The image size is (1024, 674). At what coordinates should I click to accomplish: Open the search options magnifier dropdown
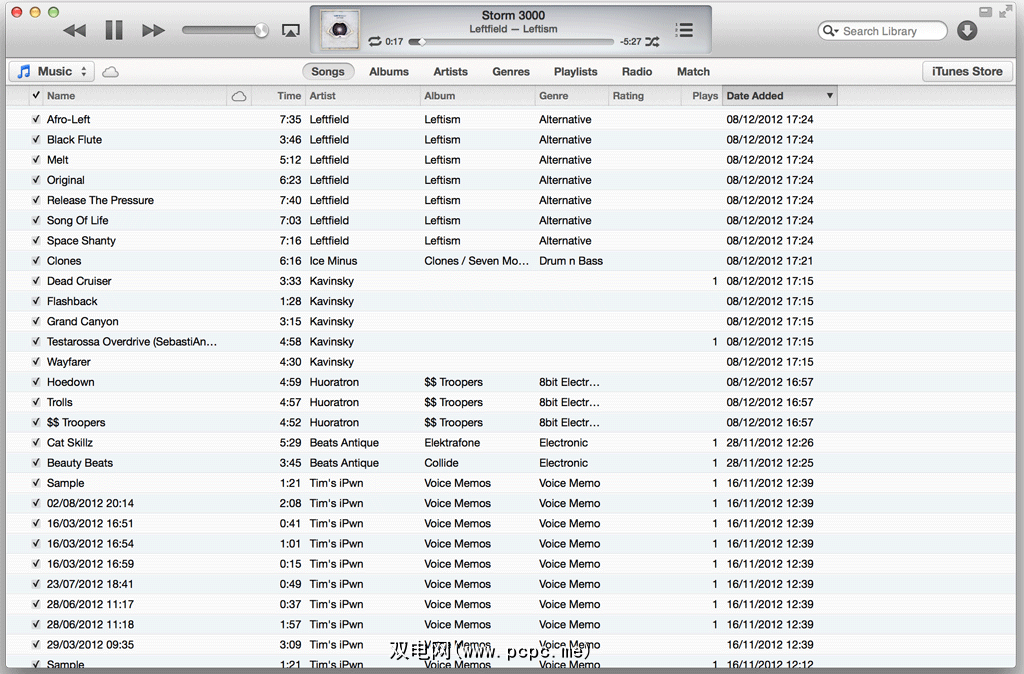[x=830, y=31]
